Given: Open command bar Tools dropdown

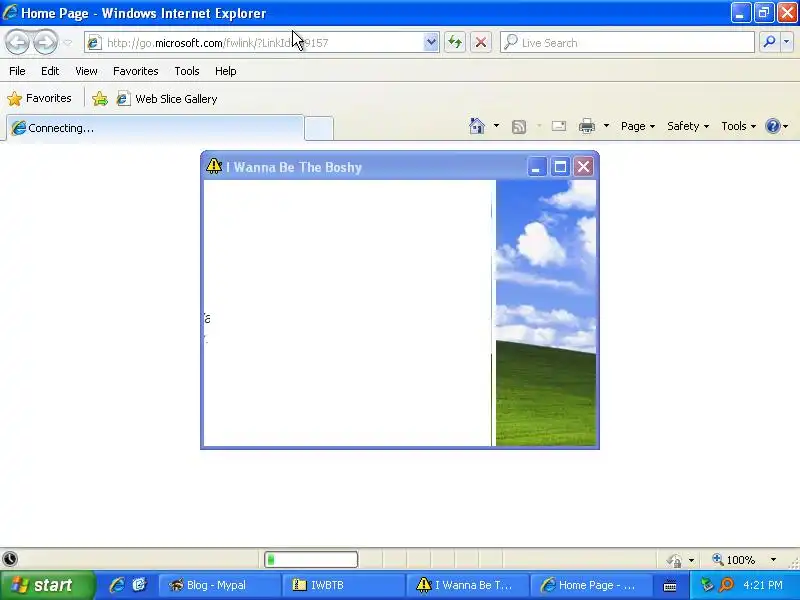Looking at the screenshot, I should (x=738, y=126).
